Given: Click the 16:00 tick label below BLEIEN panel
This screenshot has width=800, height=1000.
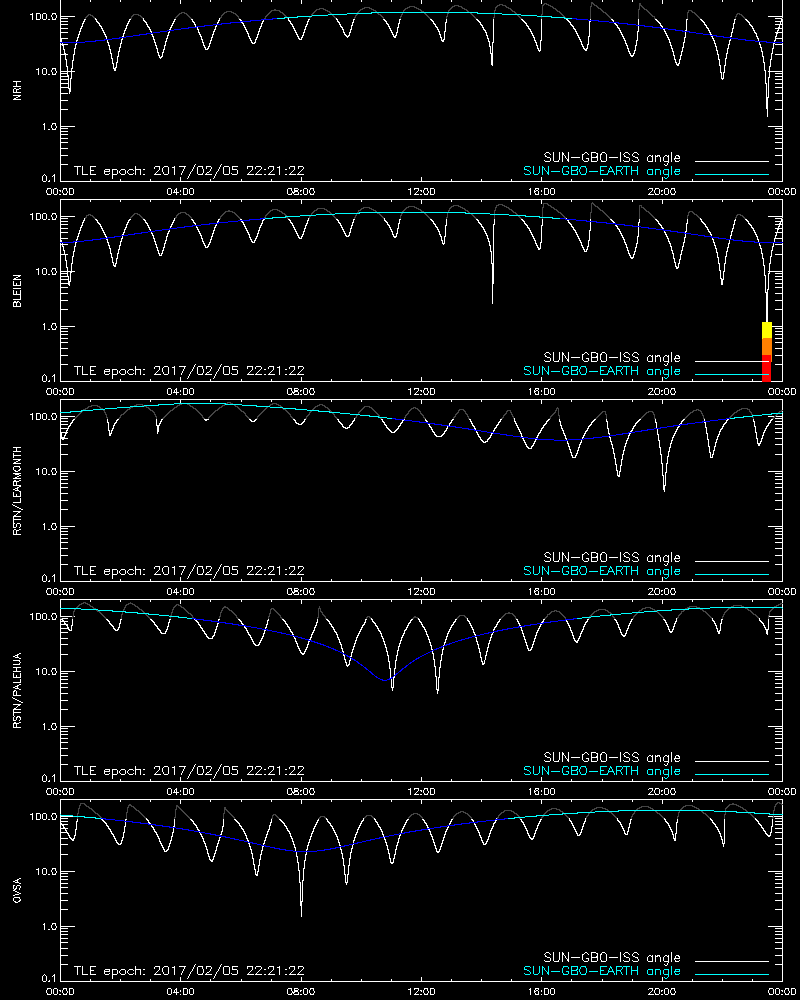Looking at the screenshot, I should tap(541, 392).
